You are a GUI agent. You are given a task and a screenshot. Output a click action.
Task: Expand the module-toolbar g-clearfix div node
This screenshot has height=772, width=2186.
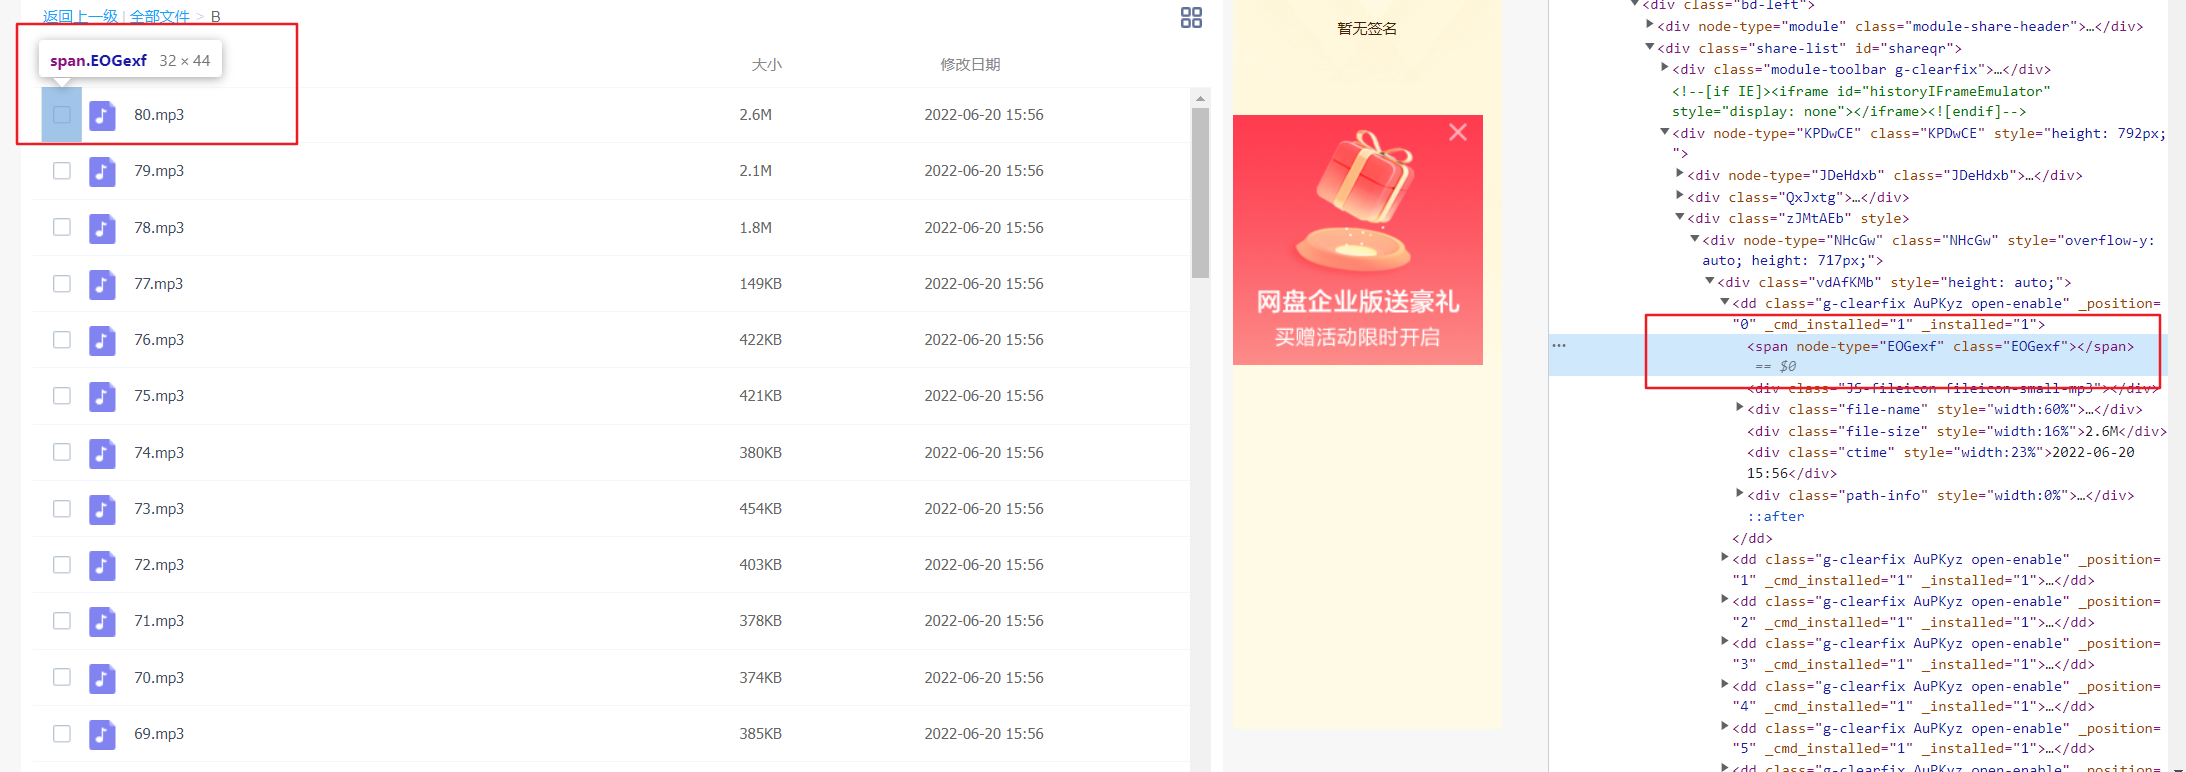(1665, 68)
